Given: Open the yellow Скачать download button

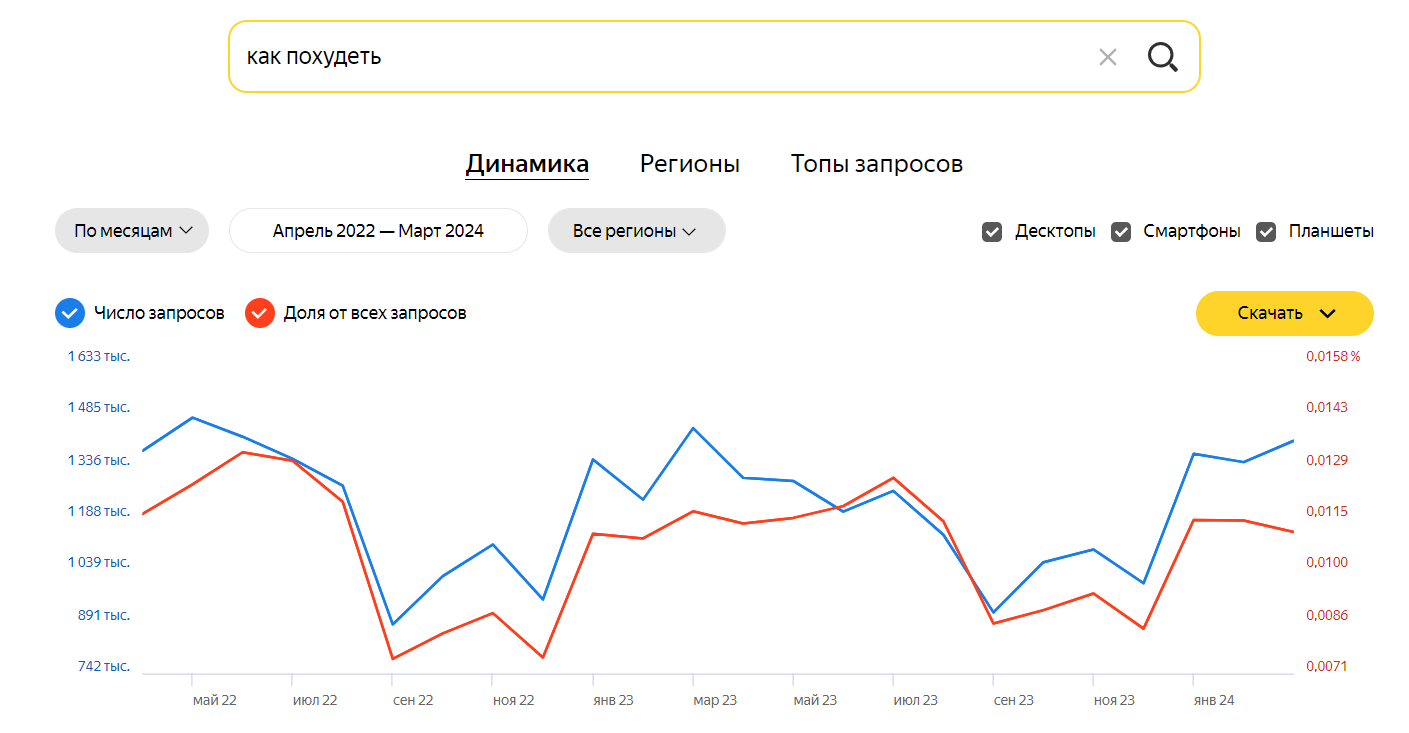Looking at the screenshot, I should click(x=1285, y=313).
